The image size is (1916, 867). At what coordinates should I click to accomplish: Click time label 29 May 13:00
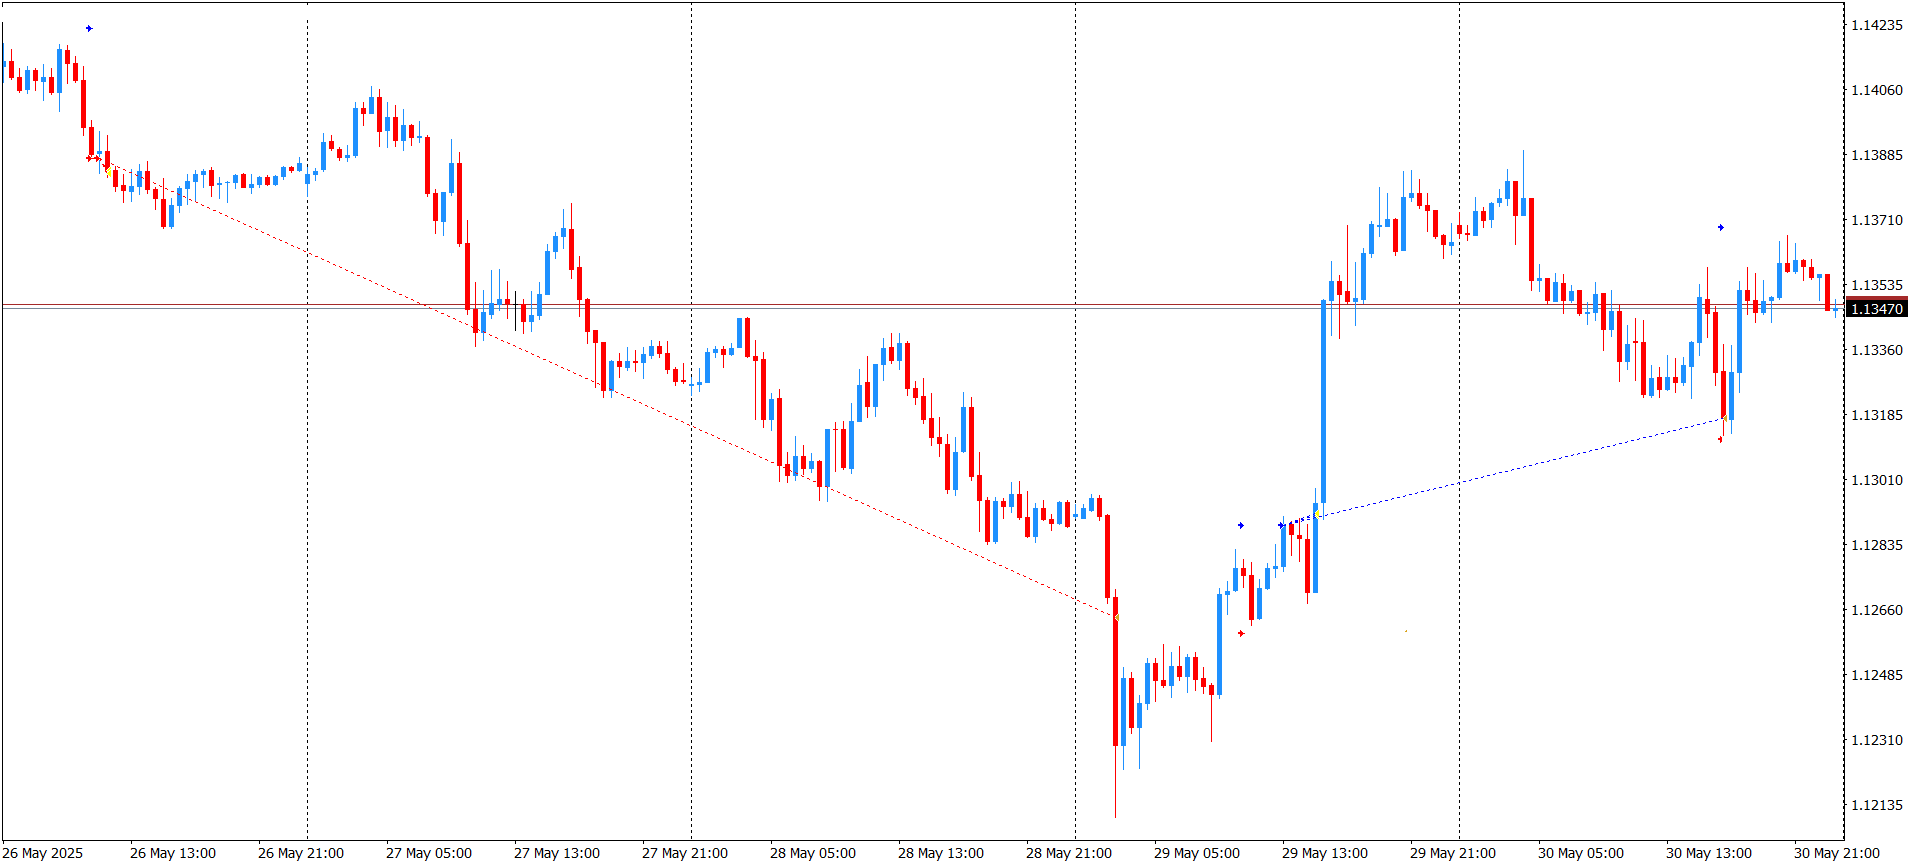pos(1325,853)
